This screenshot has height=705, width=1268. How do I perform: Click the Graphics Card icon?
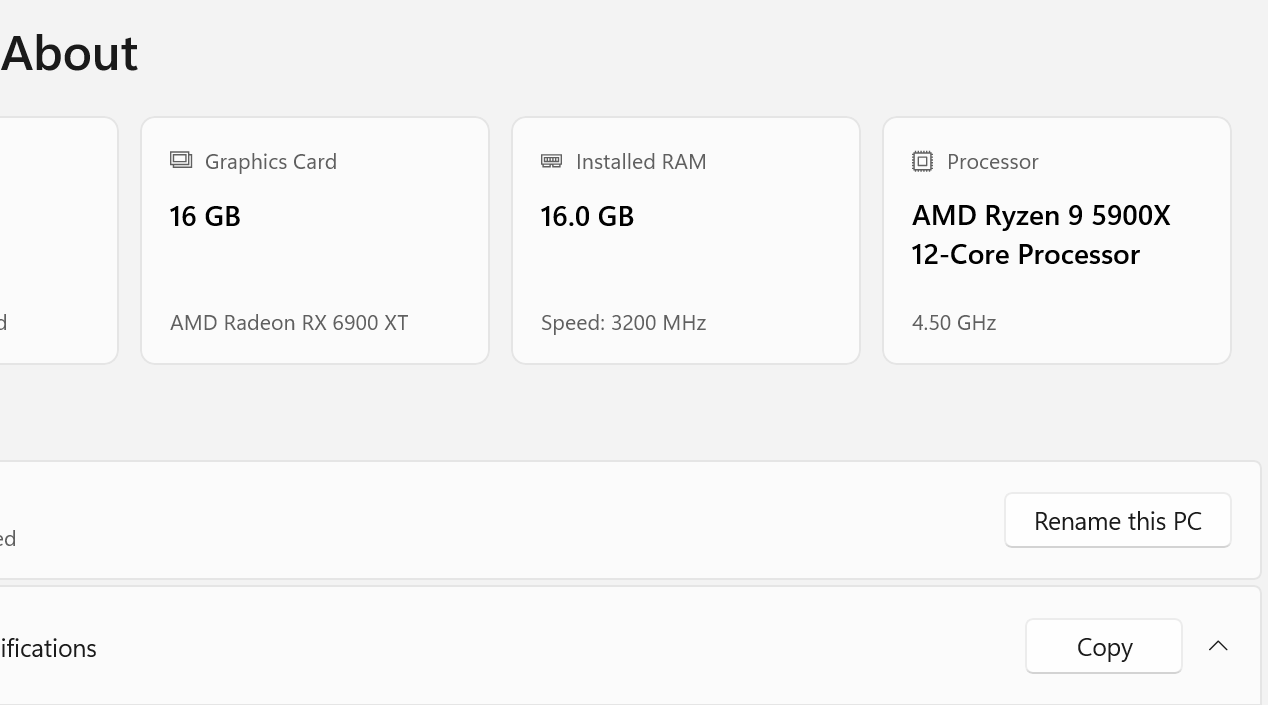click(x=181, y=160)
